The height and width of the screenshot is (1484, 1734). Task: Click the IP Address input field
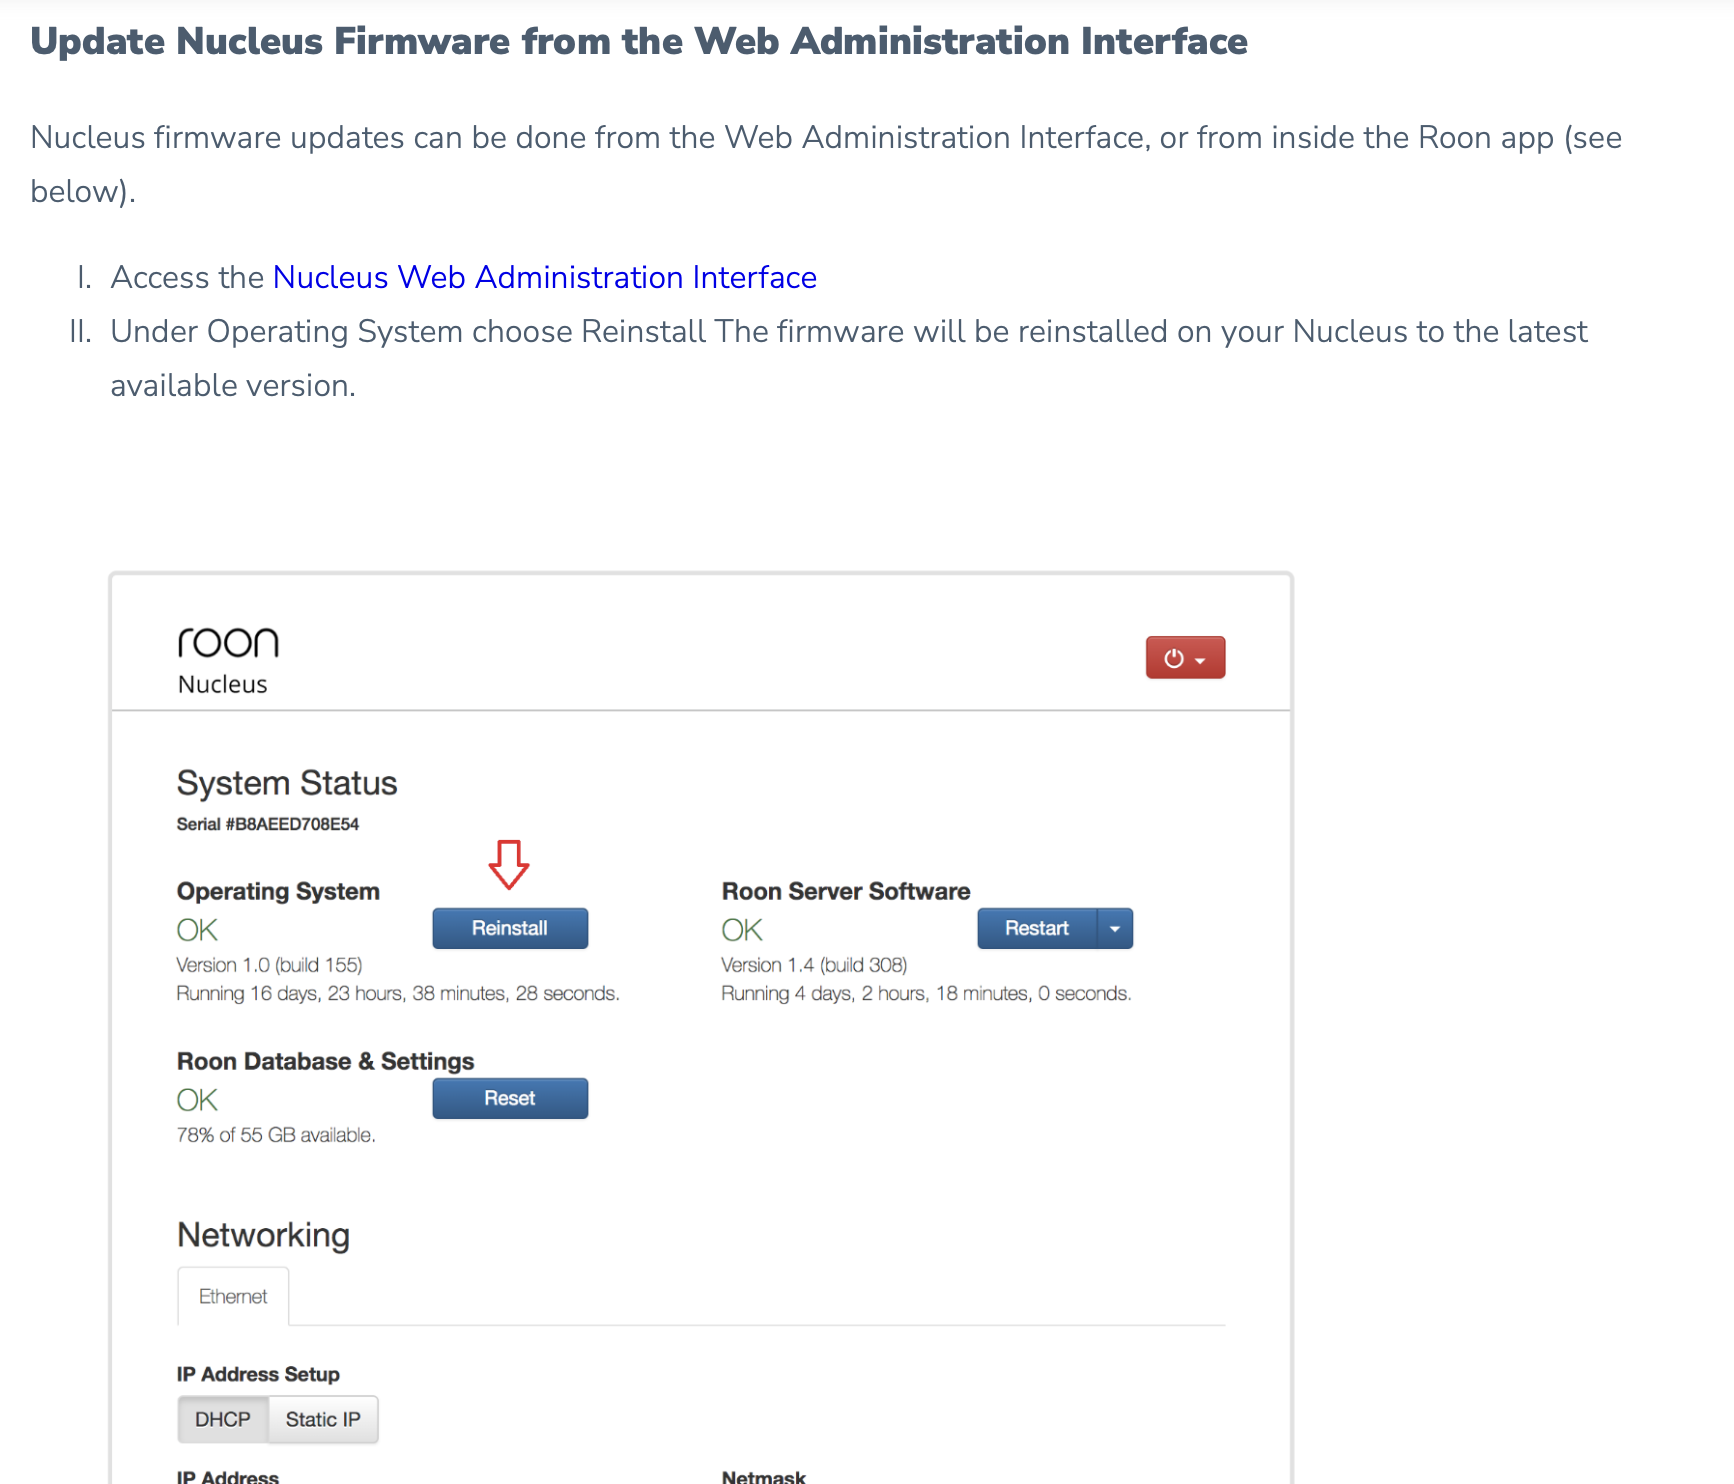point(228,1478)
